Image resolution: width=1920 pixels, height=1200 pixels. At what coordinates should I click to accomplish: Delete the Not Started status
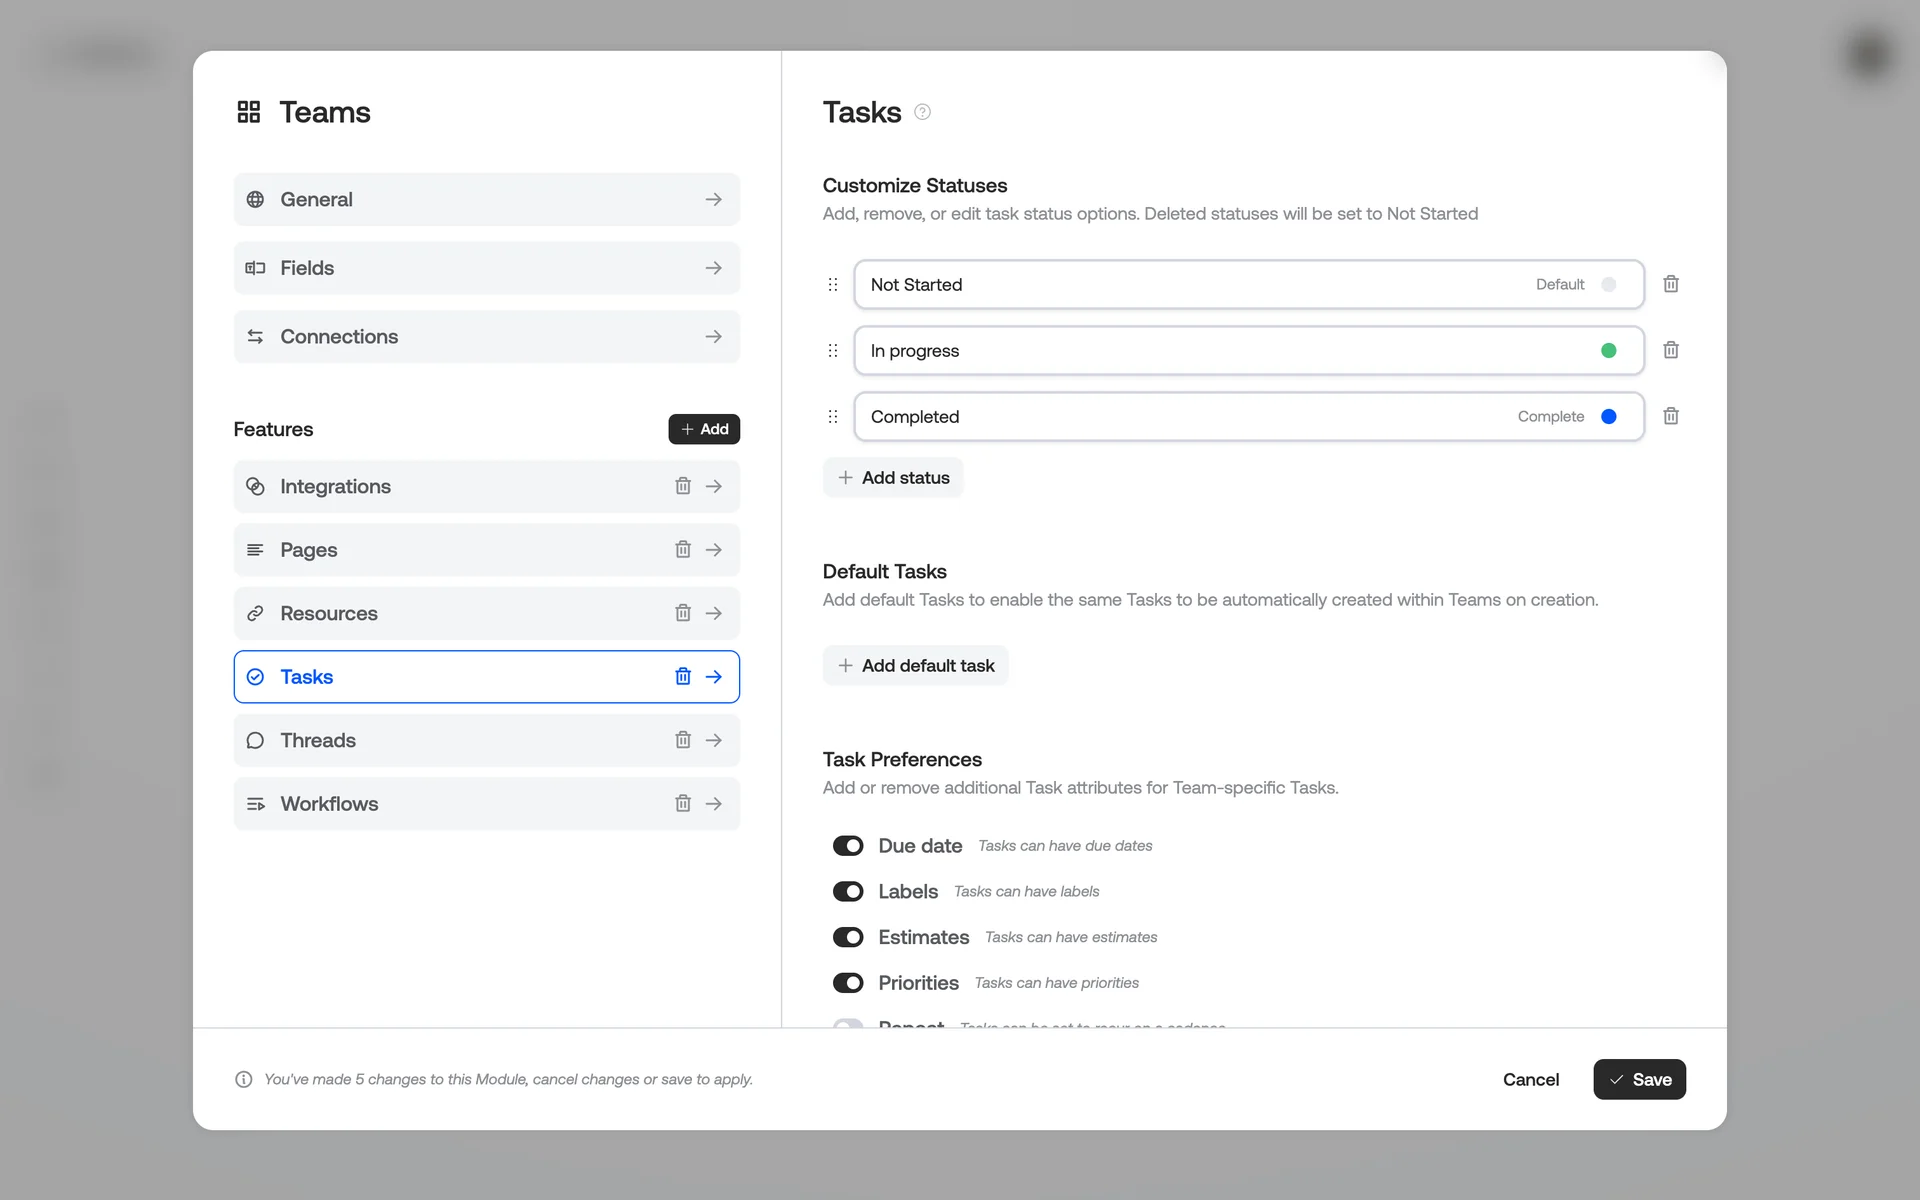[1670, 284]
